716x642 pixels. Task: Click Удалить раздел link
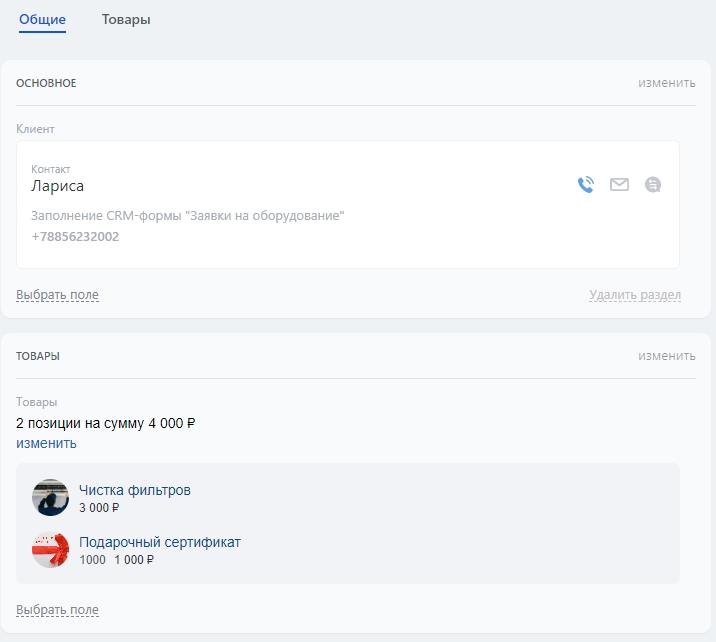(x=635, y=295)
